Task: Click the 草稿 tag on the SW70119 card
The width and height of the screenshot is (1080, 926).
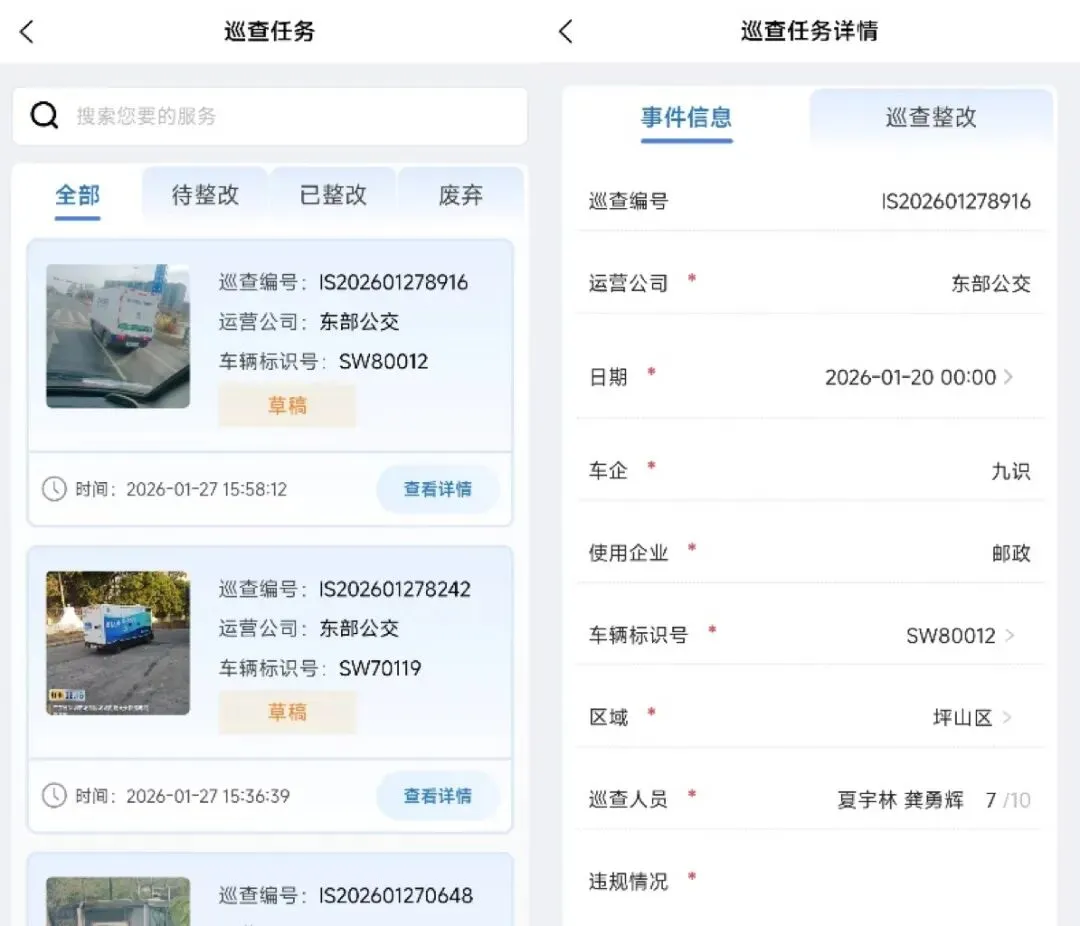Action: [287, 712]
